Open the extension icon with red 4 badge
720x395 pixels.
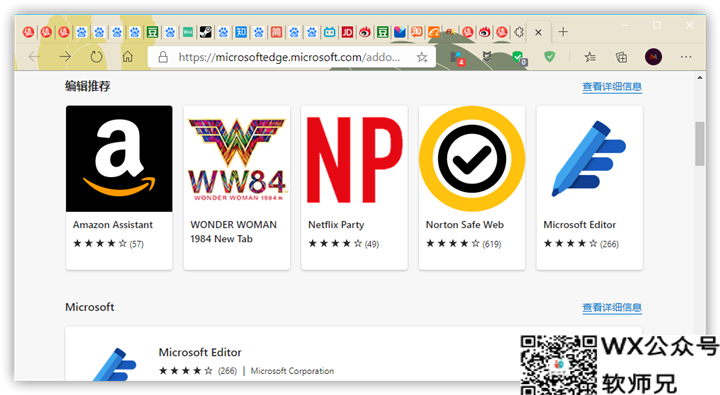(x=457, y=58)
